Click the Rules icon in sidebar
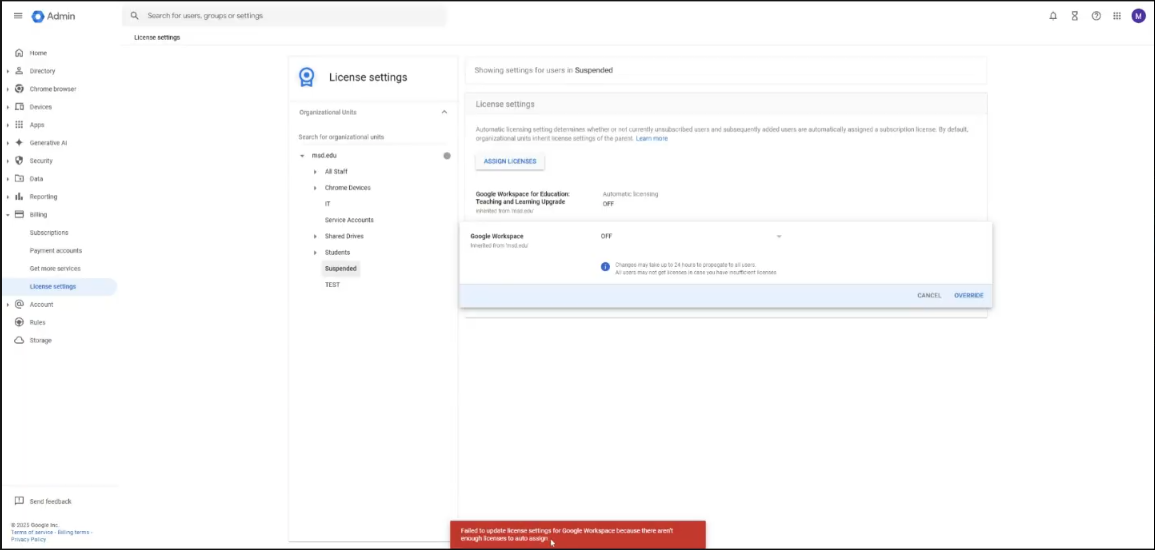This screenshot has width=1155, height=550. 19,322
